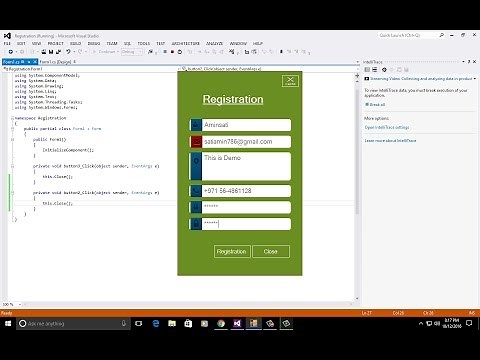Open the ARCHITECTURE menu
The height and width of the screenshot is (360, 480).
pyautogui.click(x=186, y=44)
